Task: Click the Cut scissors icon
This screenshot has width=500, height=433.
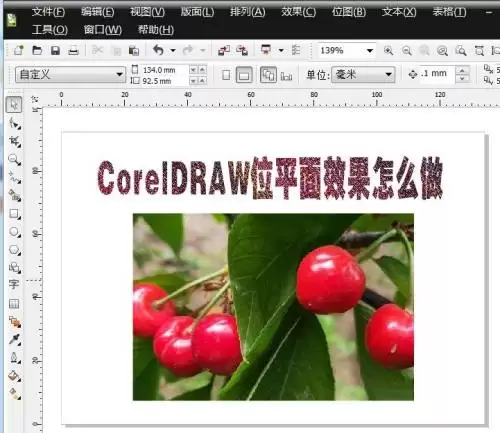Action: pos(98,51)
